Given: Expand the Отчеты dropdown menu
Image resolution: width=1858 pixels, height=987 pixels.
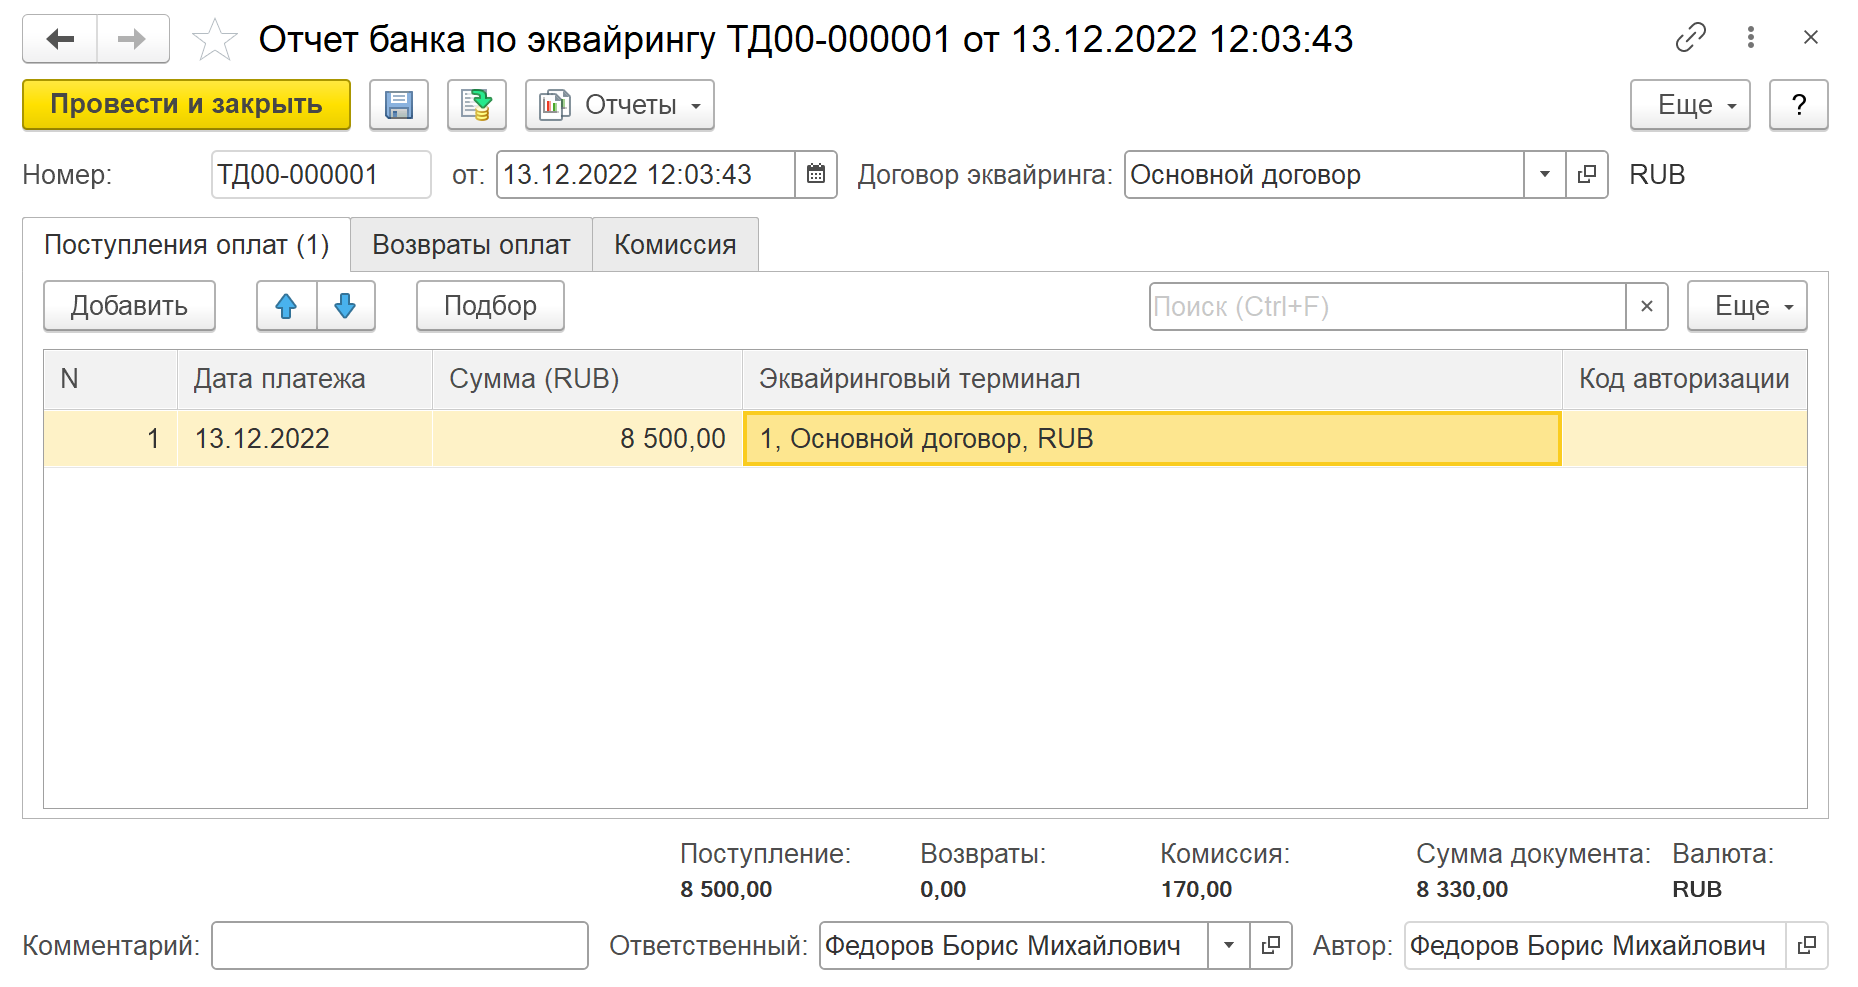Looking at the screenshot, I should click(620, 105).
